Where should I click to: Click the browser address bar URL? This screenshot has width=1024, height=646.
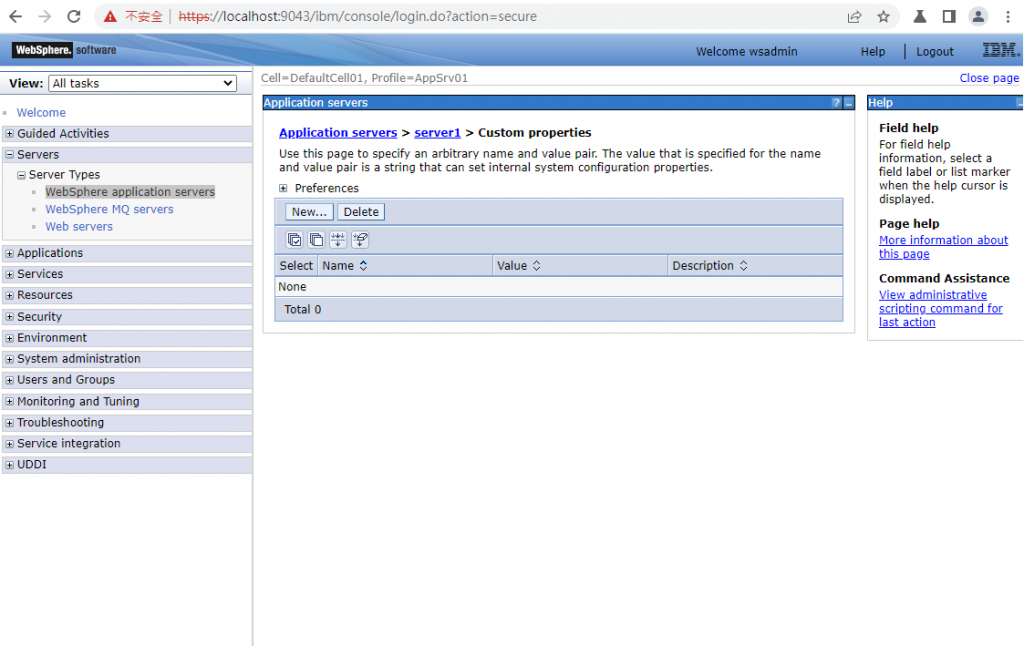point(358,16)
